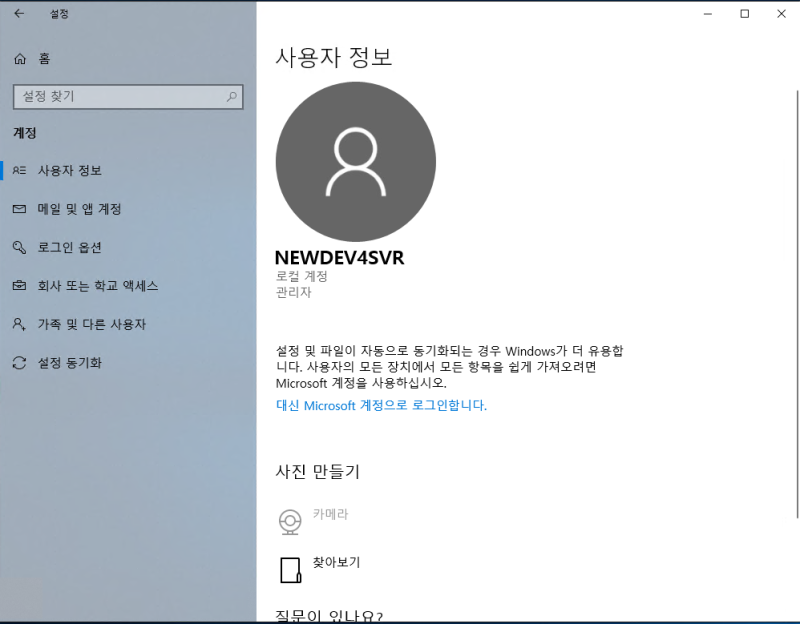Choose 찾아보기 to browse pictures

336,562
